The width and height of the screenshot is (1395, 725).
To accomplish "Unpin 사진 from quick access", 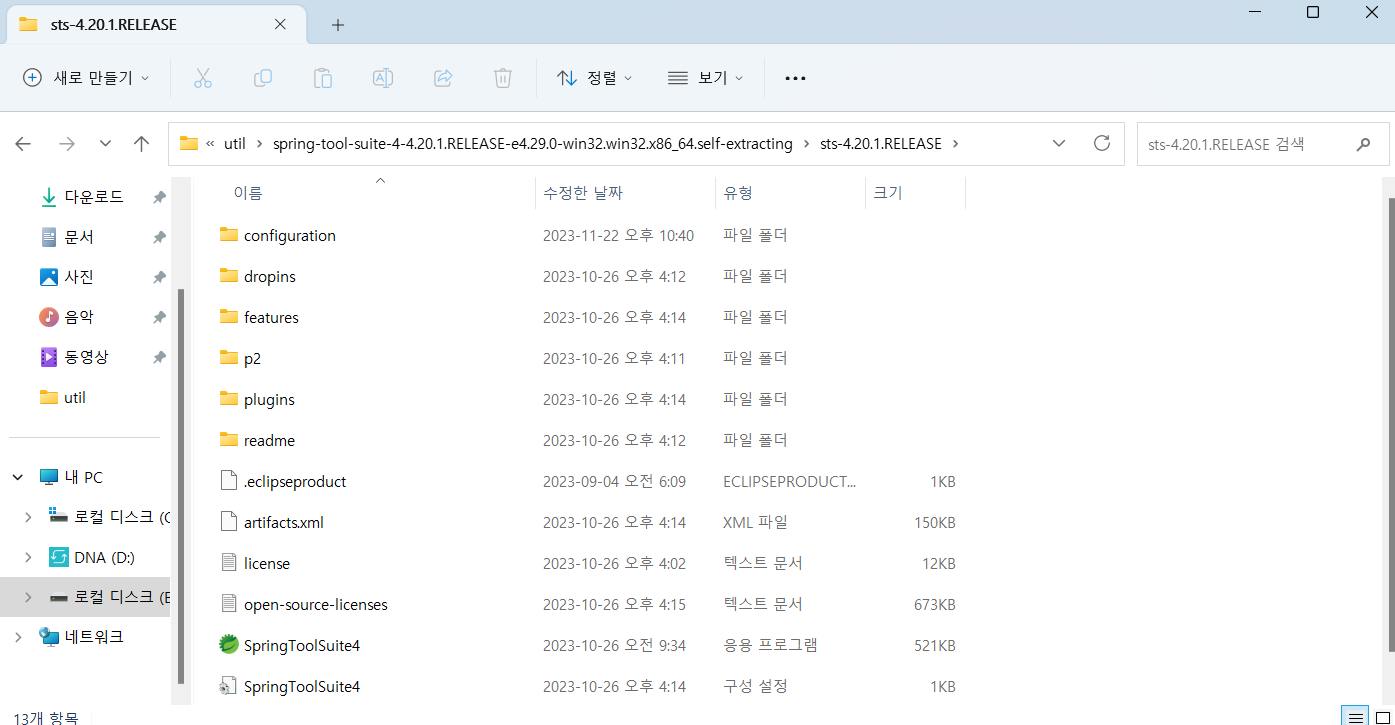I will tap(159, 278).
